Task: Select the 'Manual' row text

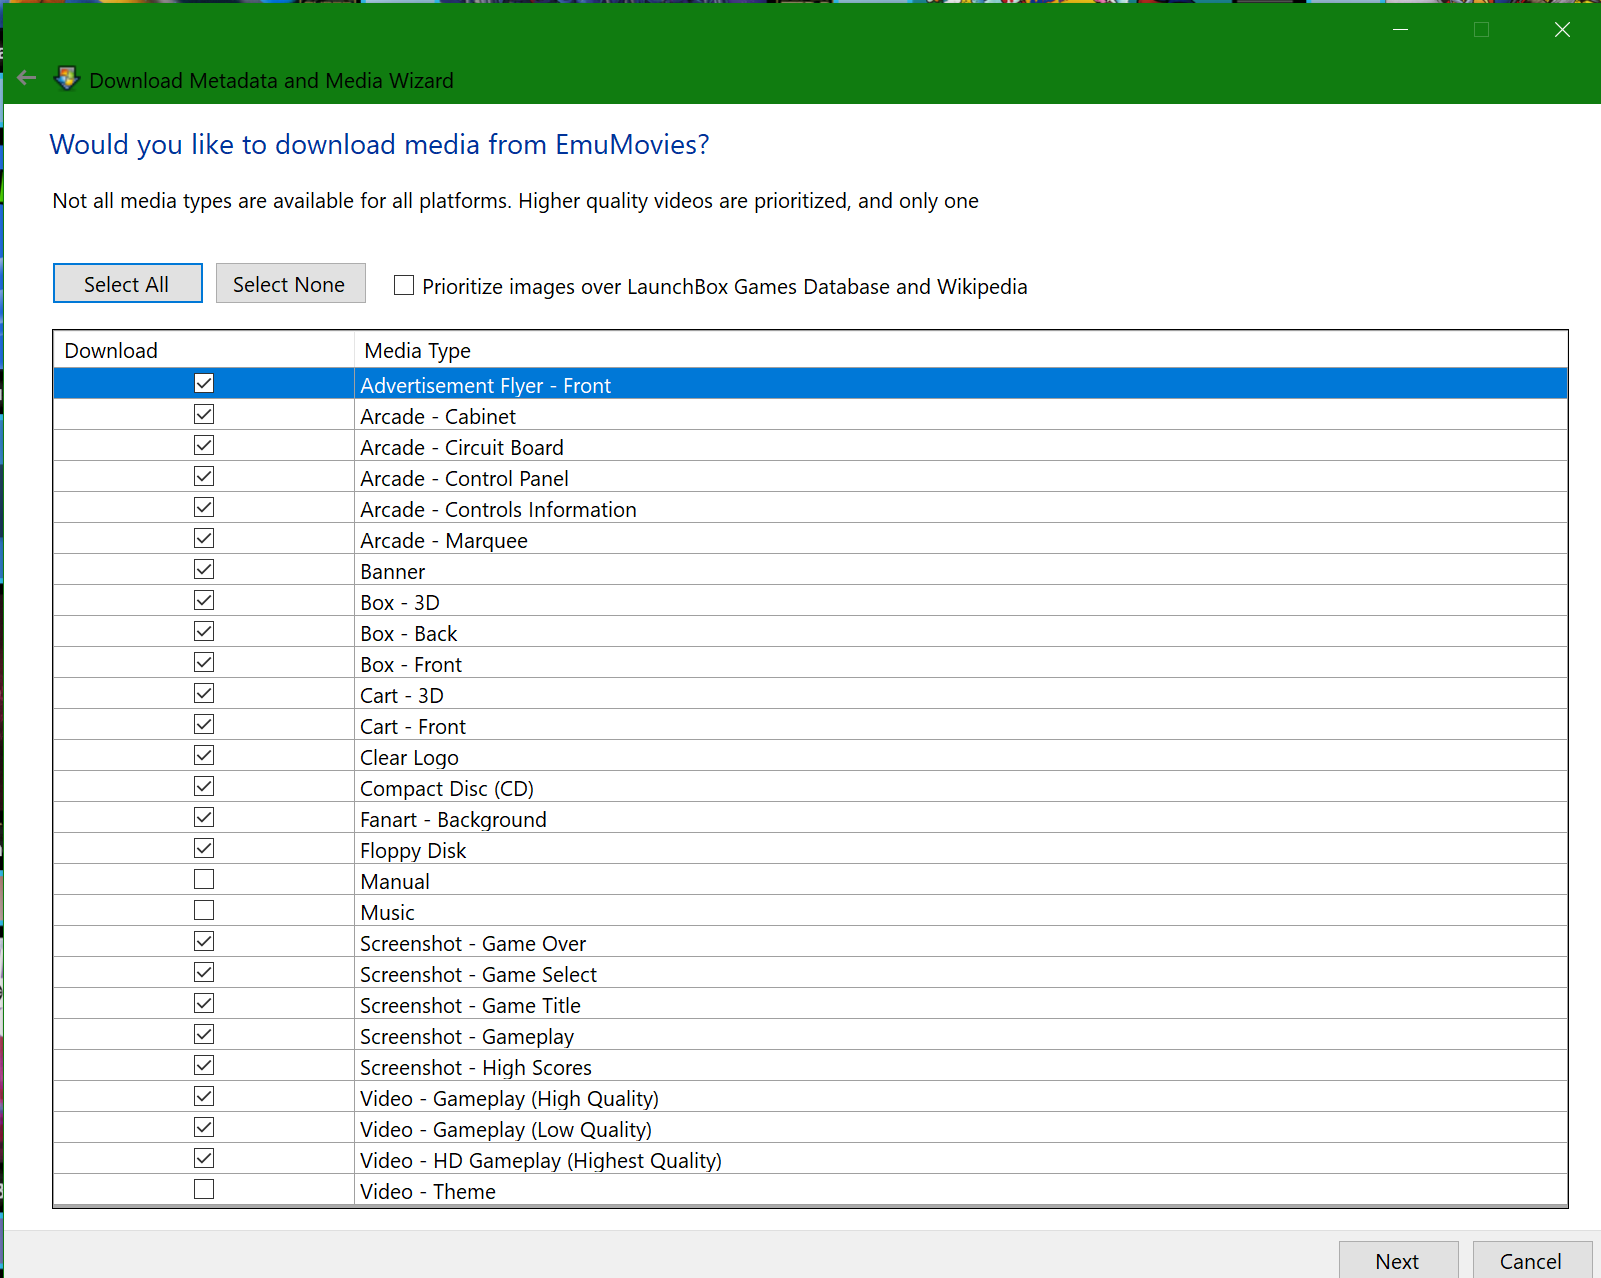Action: point(395,882)
